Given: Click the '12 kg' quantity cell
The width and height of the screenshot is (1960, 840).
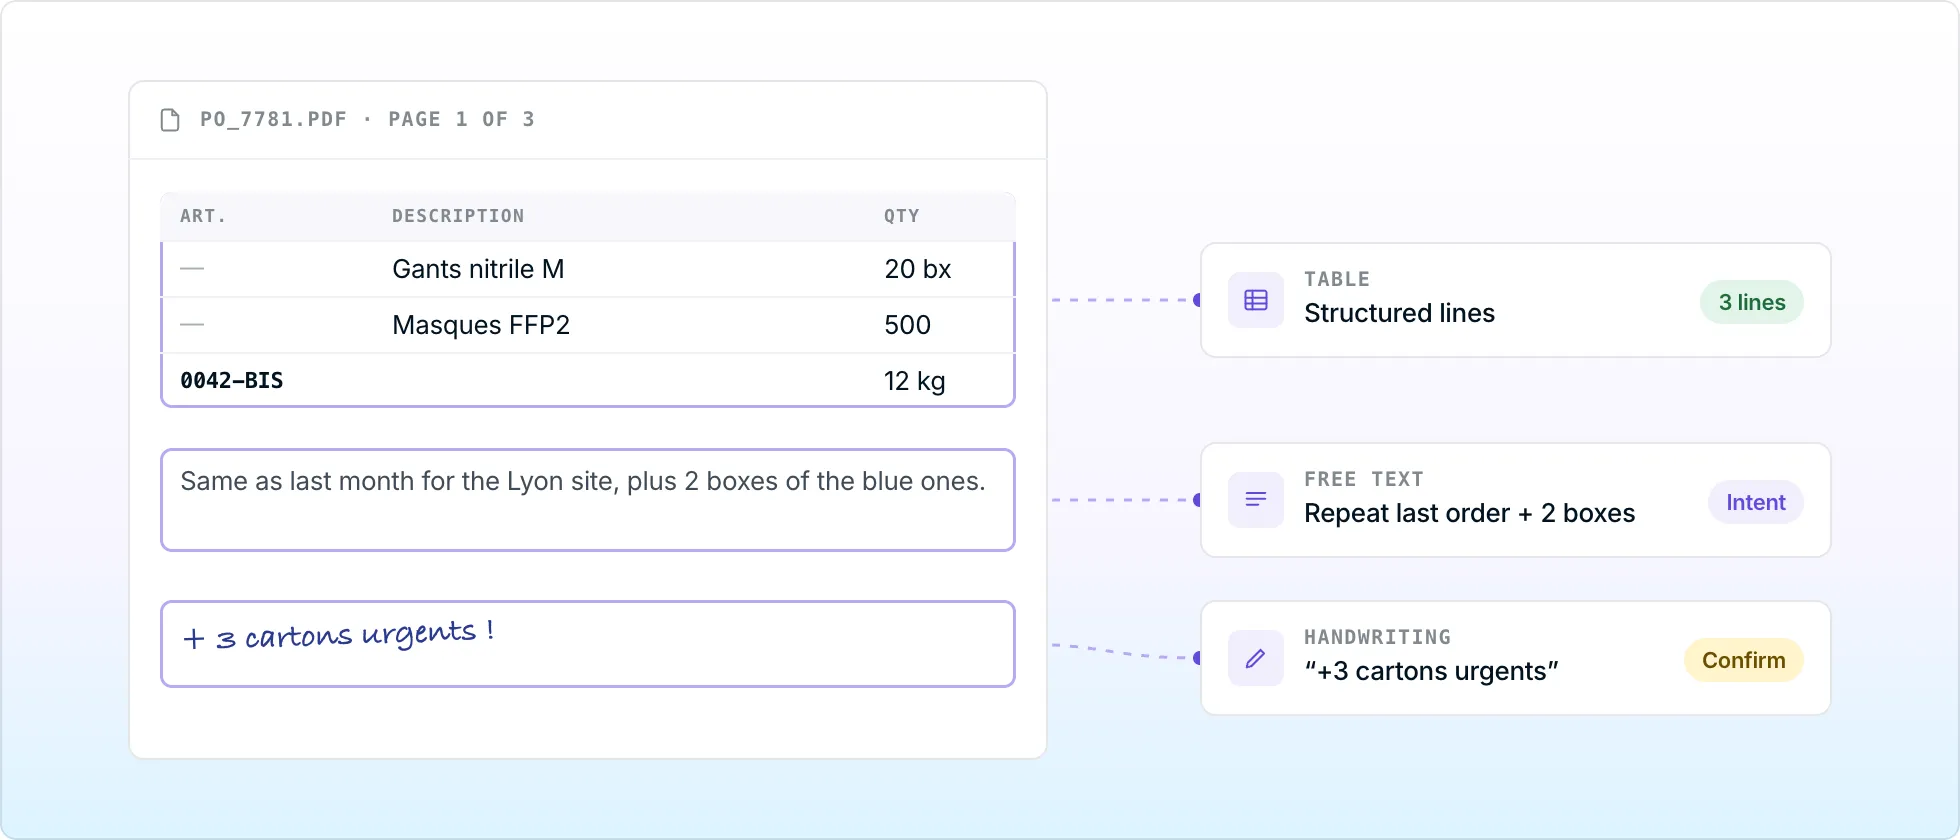Looking at the screenshot, I should point(915,381).
